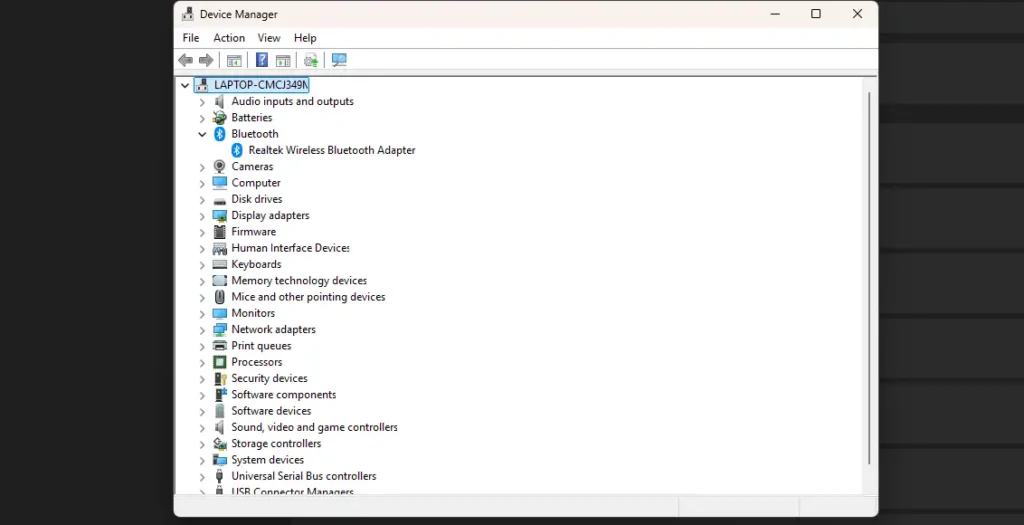Click the Forward arrow toolbar icon
Viewport: 1024px width, 525px height.
pos(206,60)
